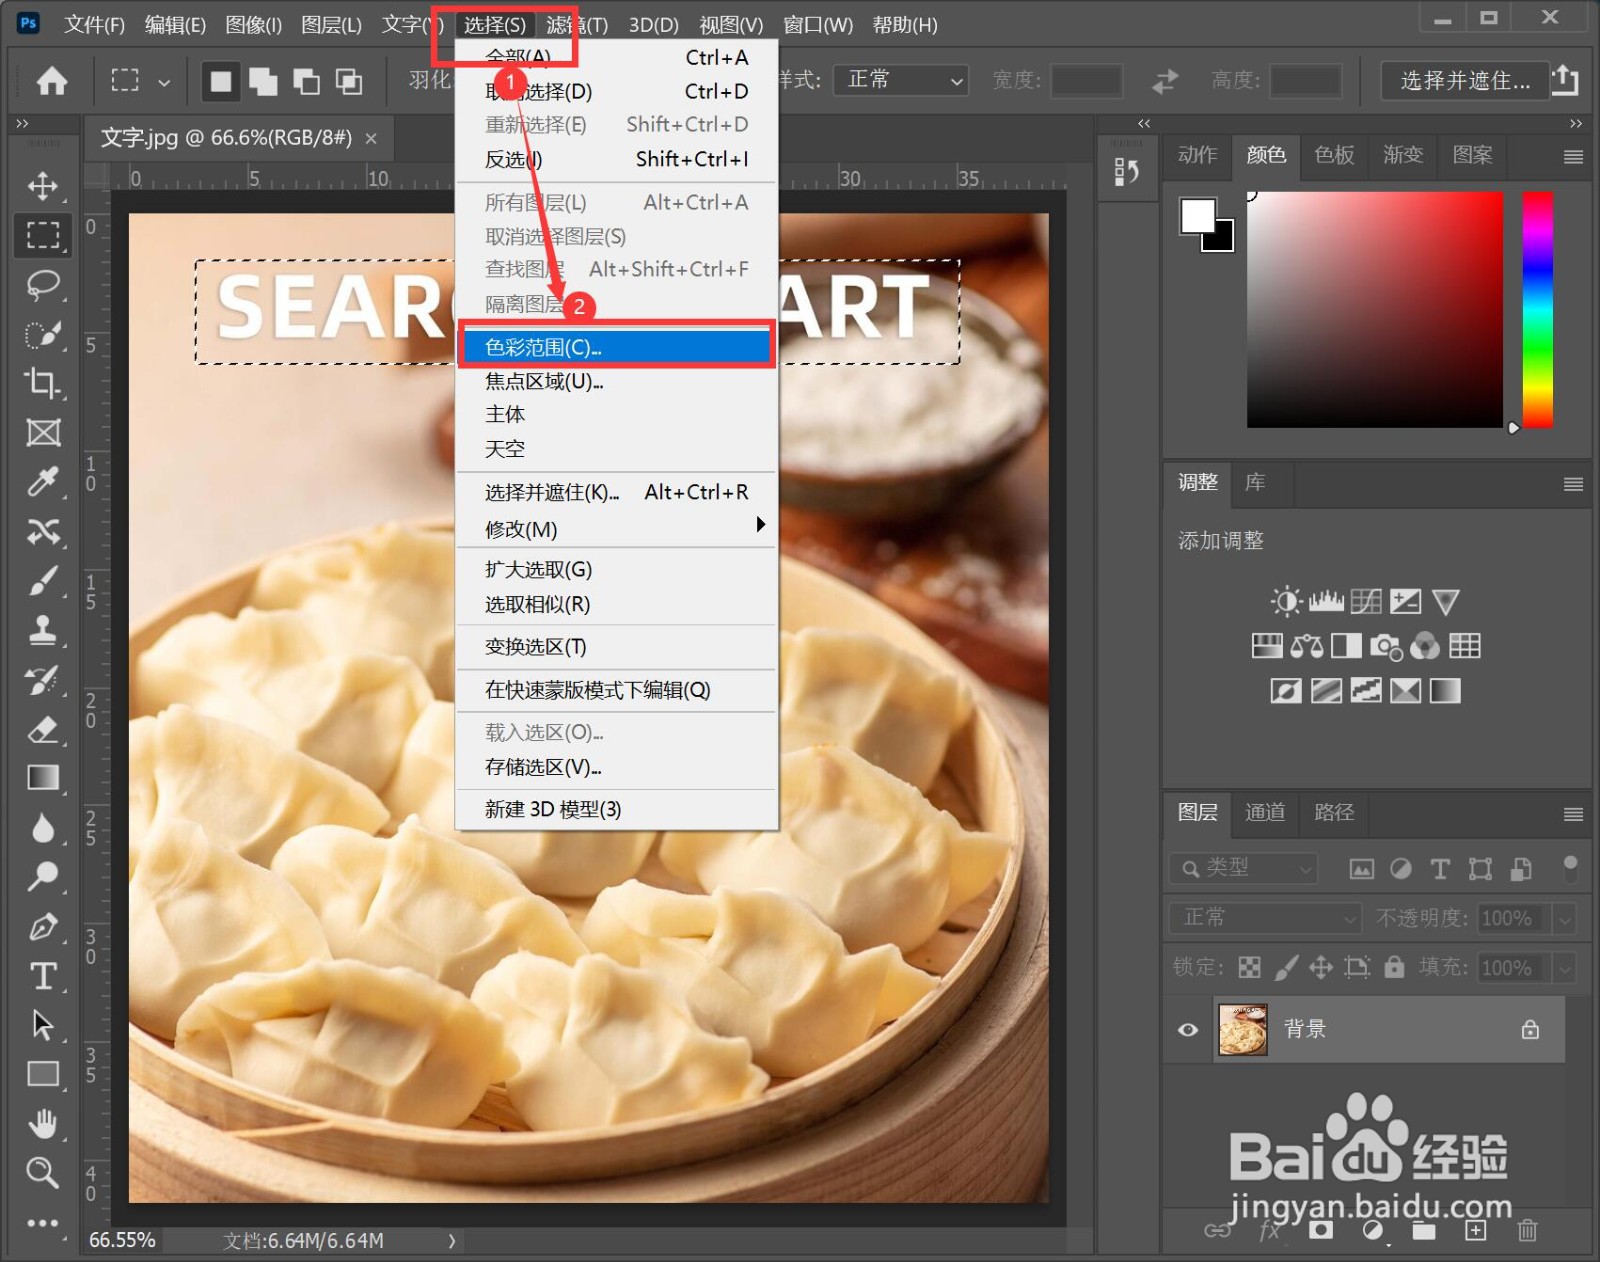Viewport: 1600px width, 1262px height.
Task: Select the Brush tool
Action: pos(42,581)
